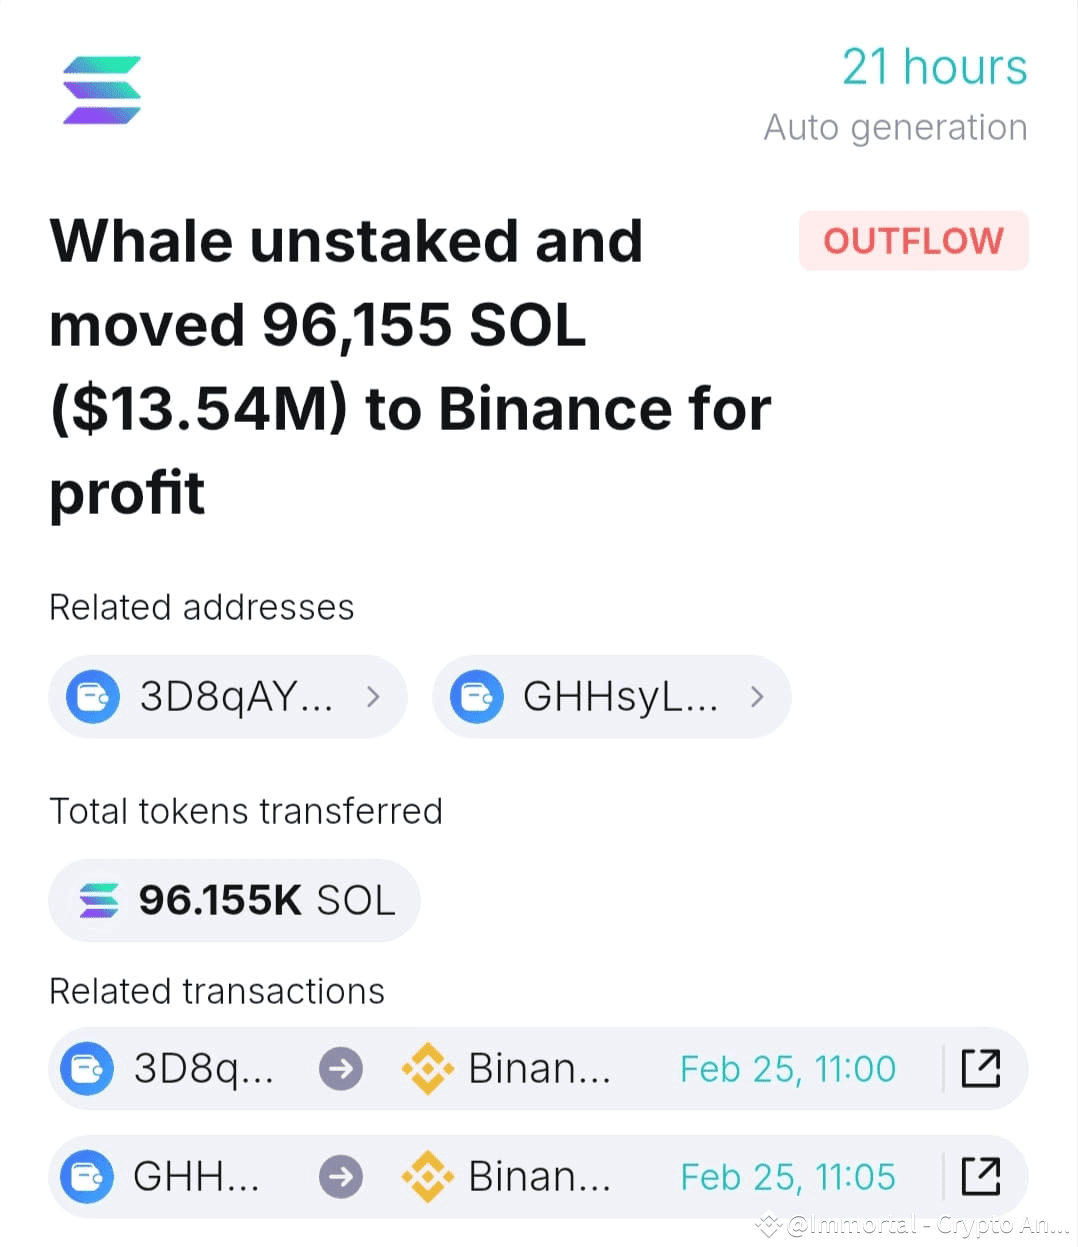Click the Solana logo at top left
This screenshot has height=1247, width=1078.
coord(101,90)
